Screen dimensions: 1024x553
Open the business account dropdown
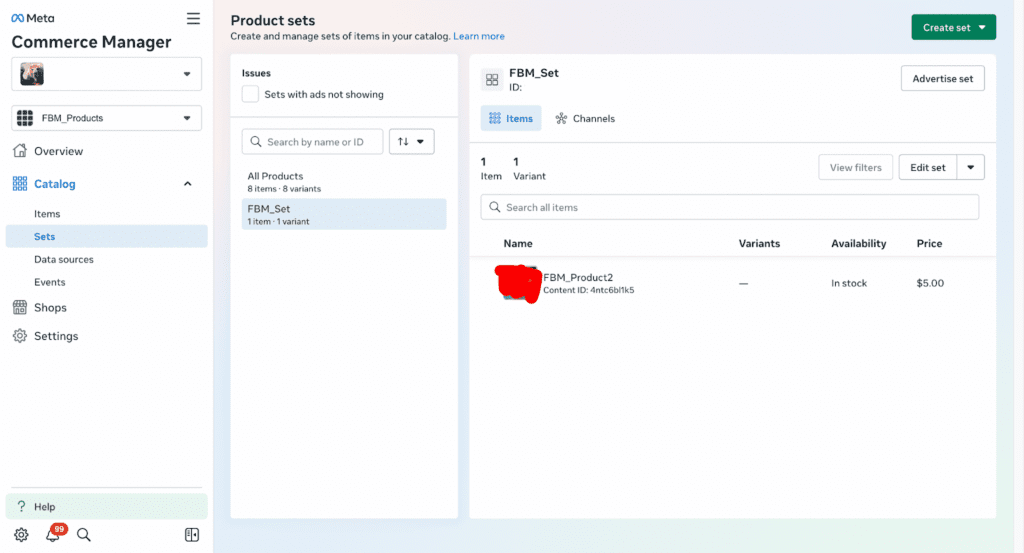click(187, 74)
